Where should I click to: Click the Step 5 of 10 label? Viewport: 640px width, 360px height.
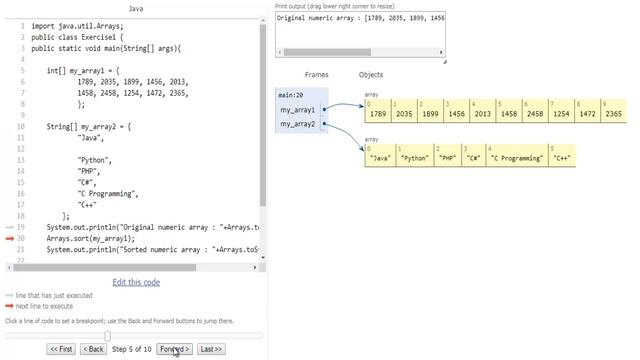pos(131,349)
